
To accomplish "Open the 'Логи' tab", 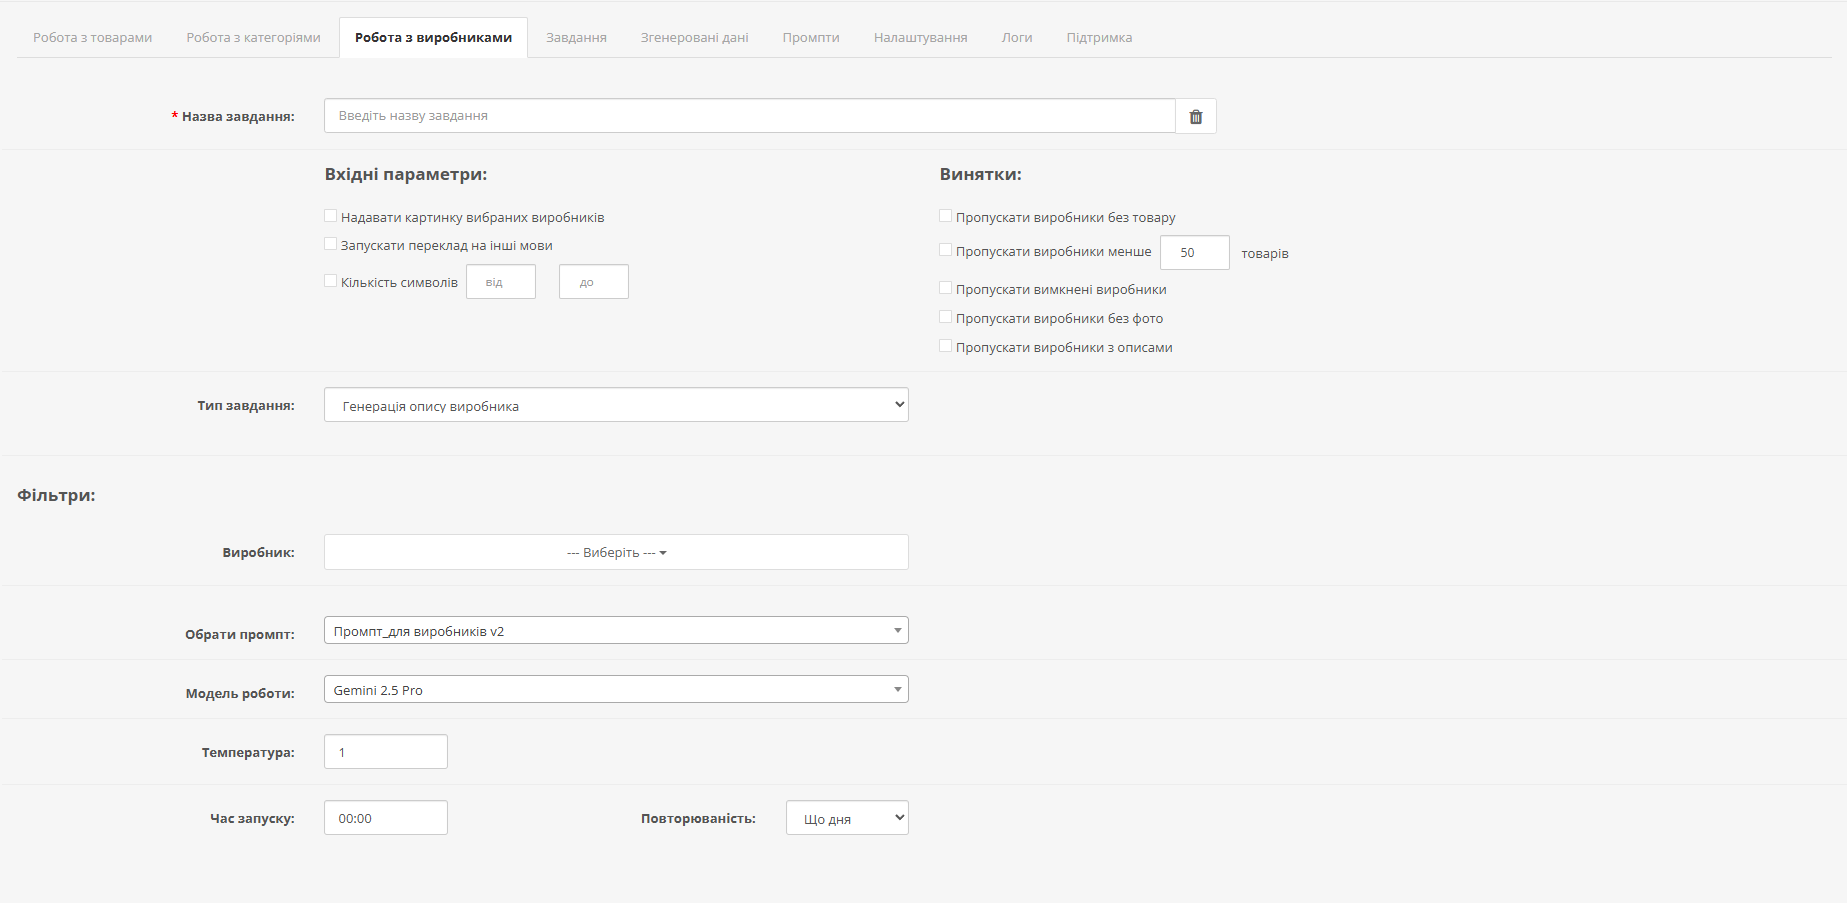I will click(1017, 38).
